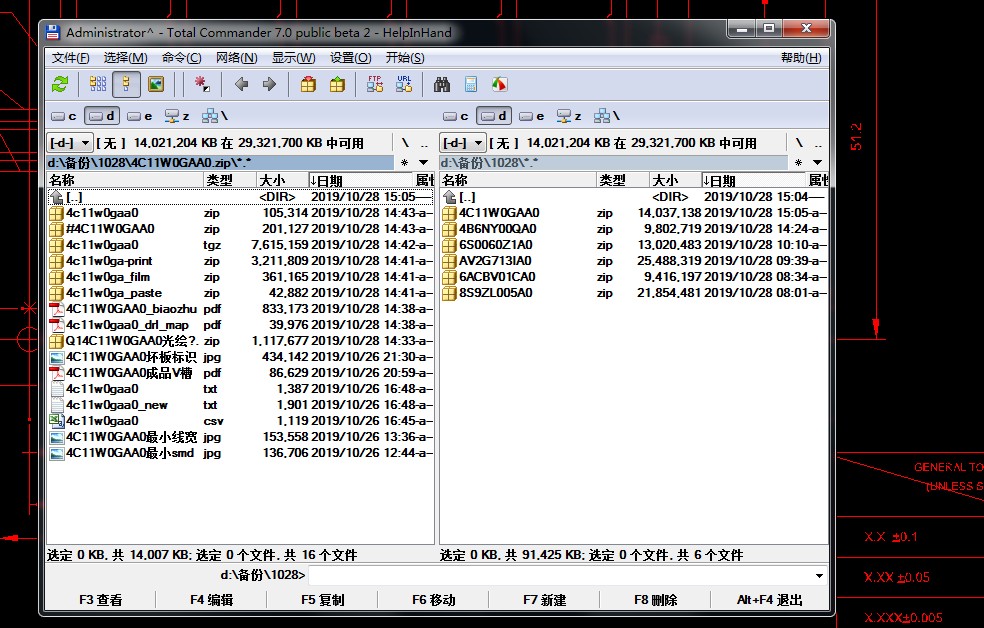Screen dimensions: 984x628
Task: Click into the command line input field
Action: pos(560,576)
